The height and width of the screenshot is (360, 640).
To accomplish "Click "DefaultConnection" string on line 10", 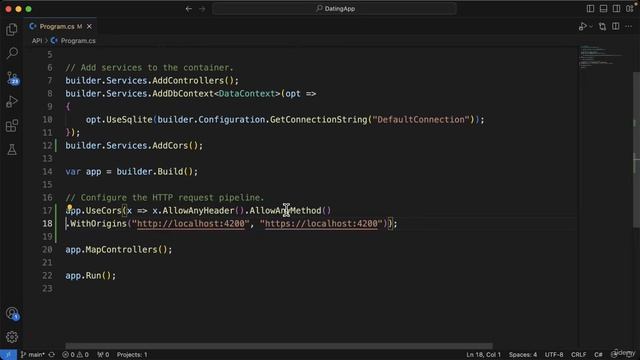I will click(x=420, y=120).
